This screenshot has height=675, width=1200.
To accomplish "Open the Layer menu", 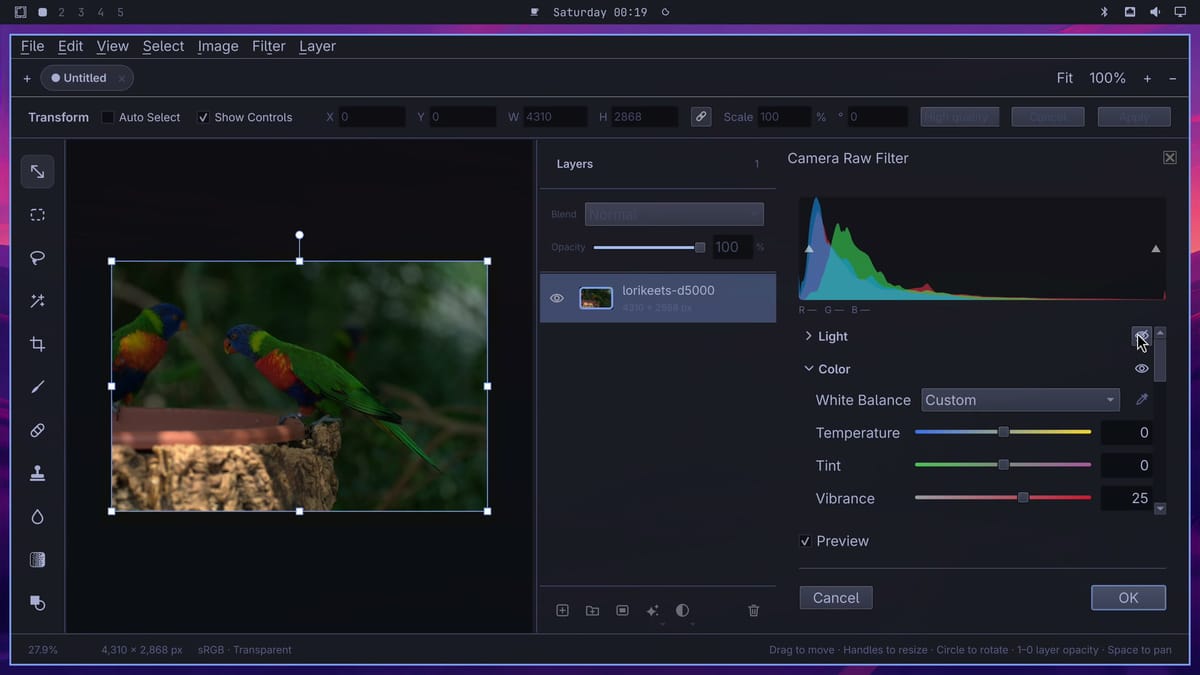I will coord(317,46).
